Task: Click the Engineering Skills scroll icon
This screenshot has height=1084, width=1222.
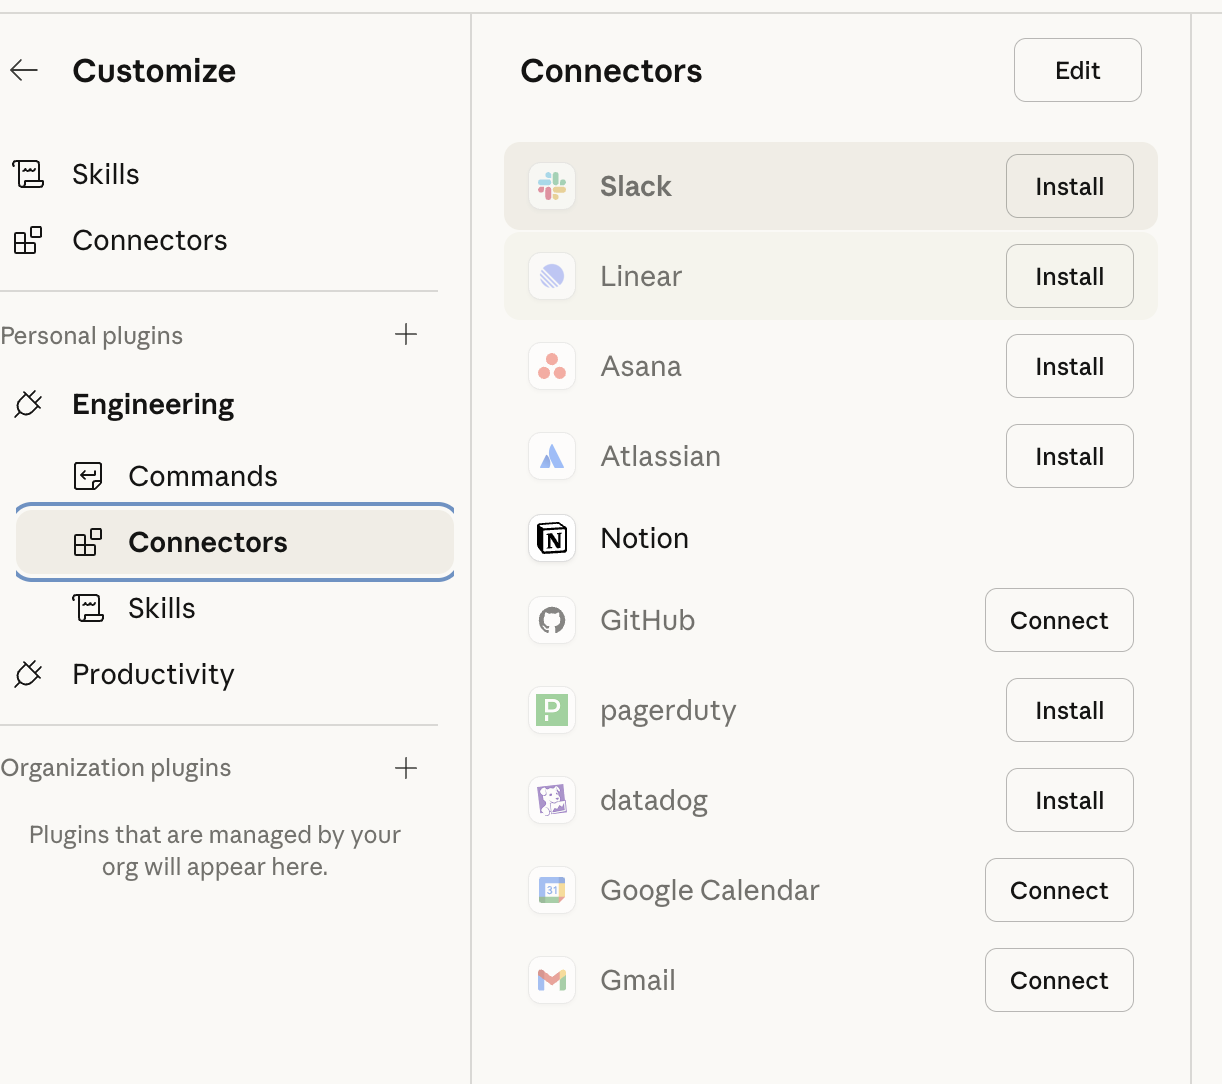Action: click(x=88, y=608)
